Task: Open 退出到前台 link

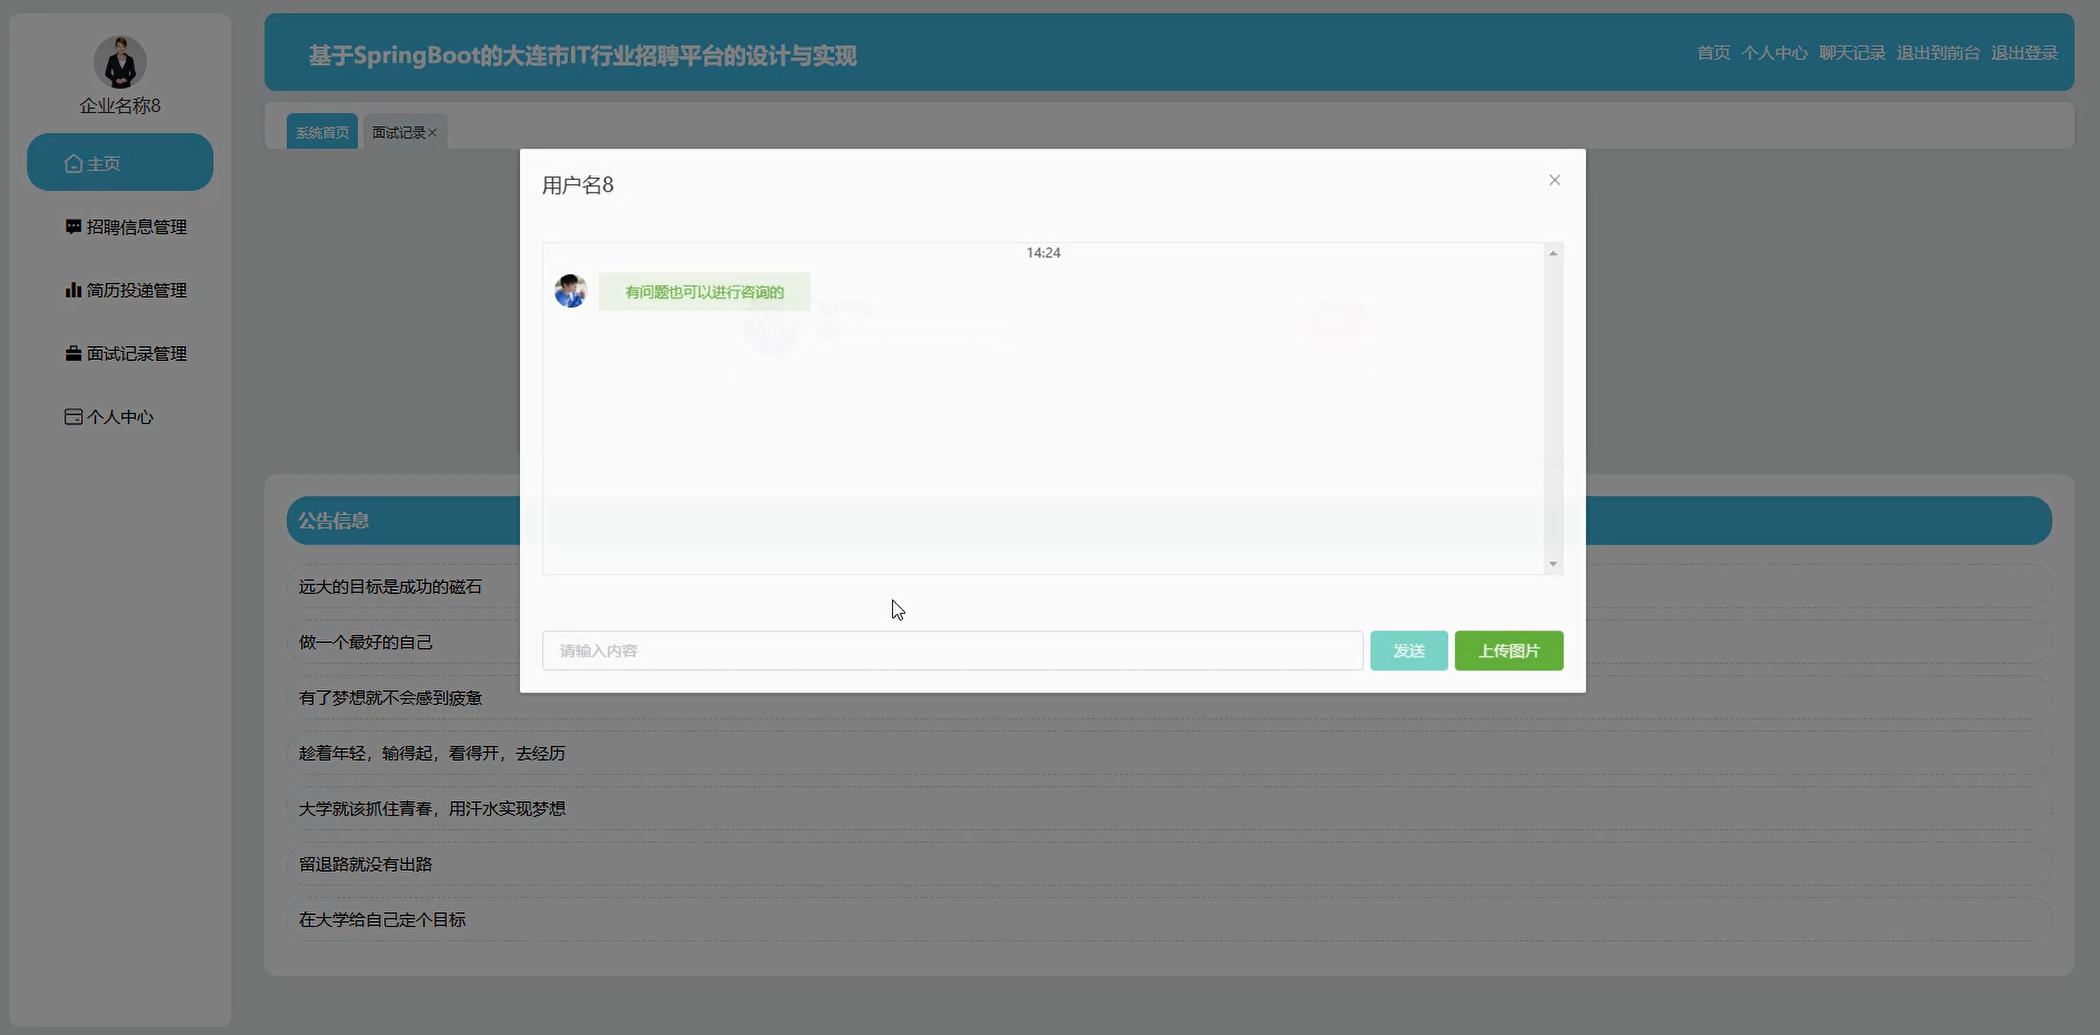Action: pyautogui.click(x=1938, y=52)
